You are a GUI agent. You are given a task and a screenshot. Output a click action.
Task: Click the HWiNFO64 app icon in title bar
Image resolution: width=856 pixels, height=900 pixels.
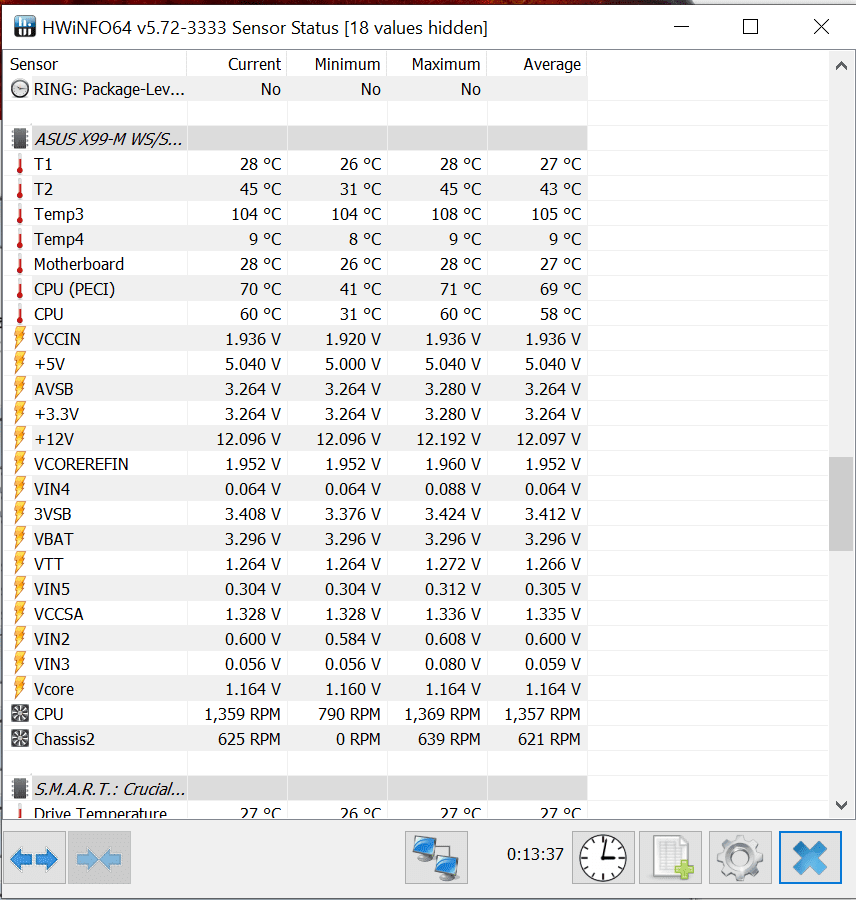25,27
